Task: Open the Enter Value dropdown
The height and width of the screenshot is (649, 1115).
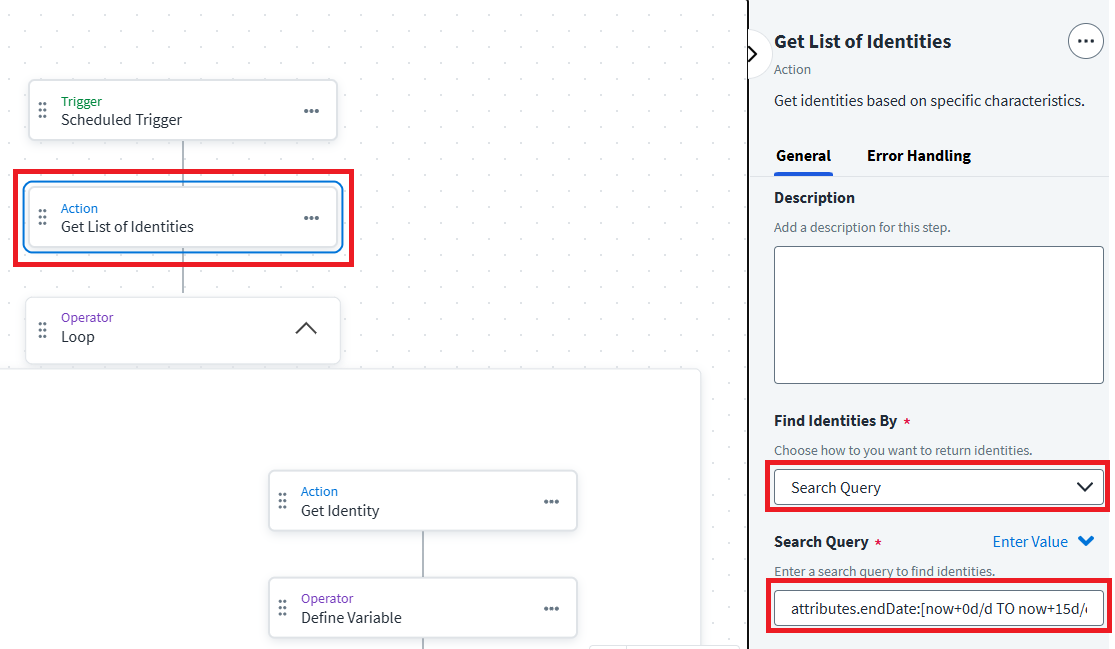Action: pos(1043,542)
